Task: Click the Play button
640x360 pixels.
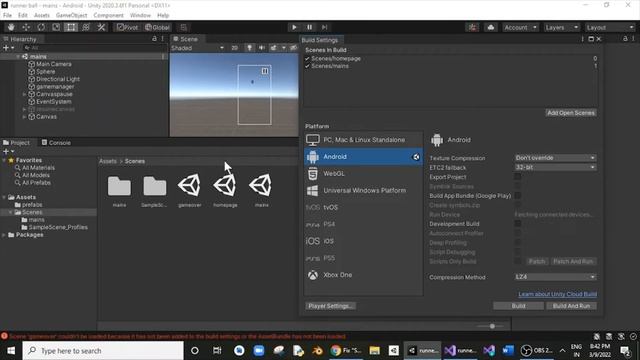Action: 294,27
